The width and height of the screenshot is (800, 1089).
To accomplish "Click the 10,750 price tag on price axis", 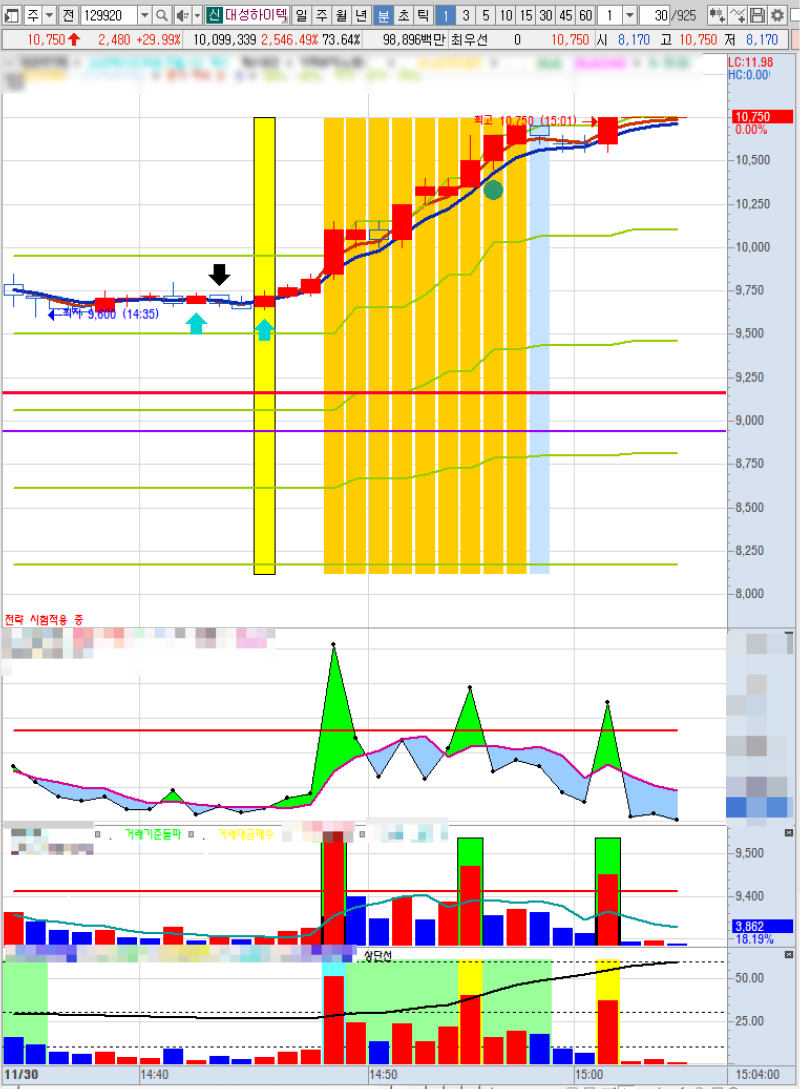I will coord(762,117).
